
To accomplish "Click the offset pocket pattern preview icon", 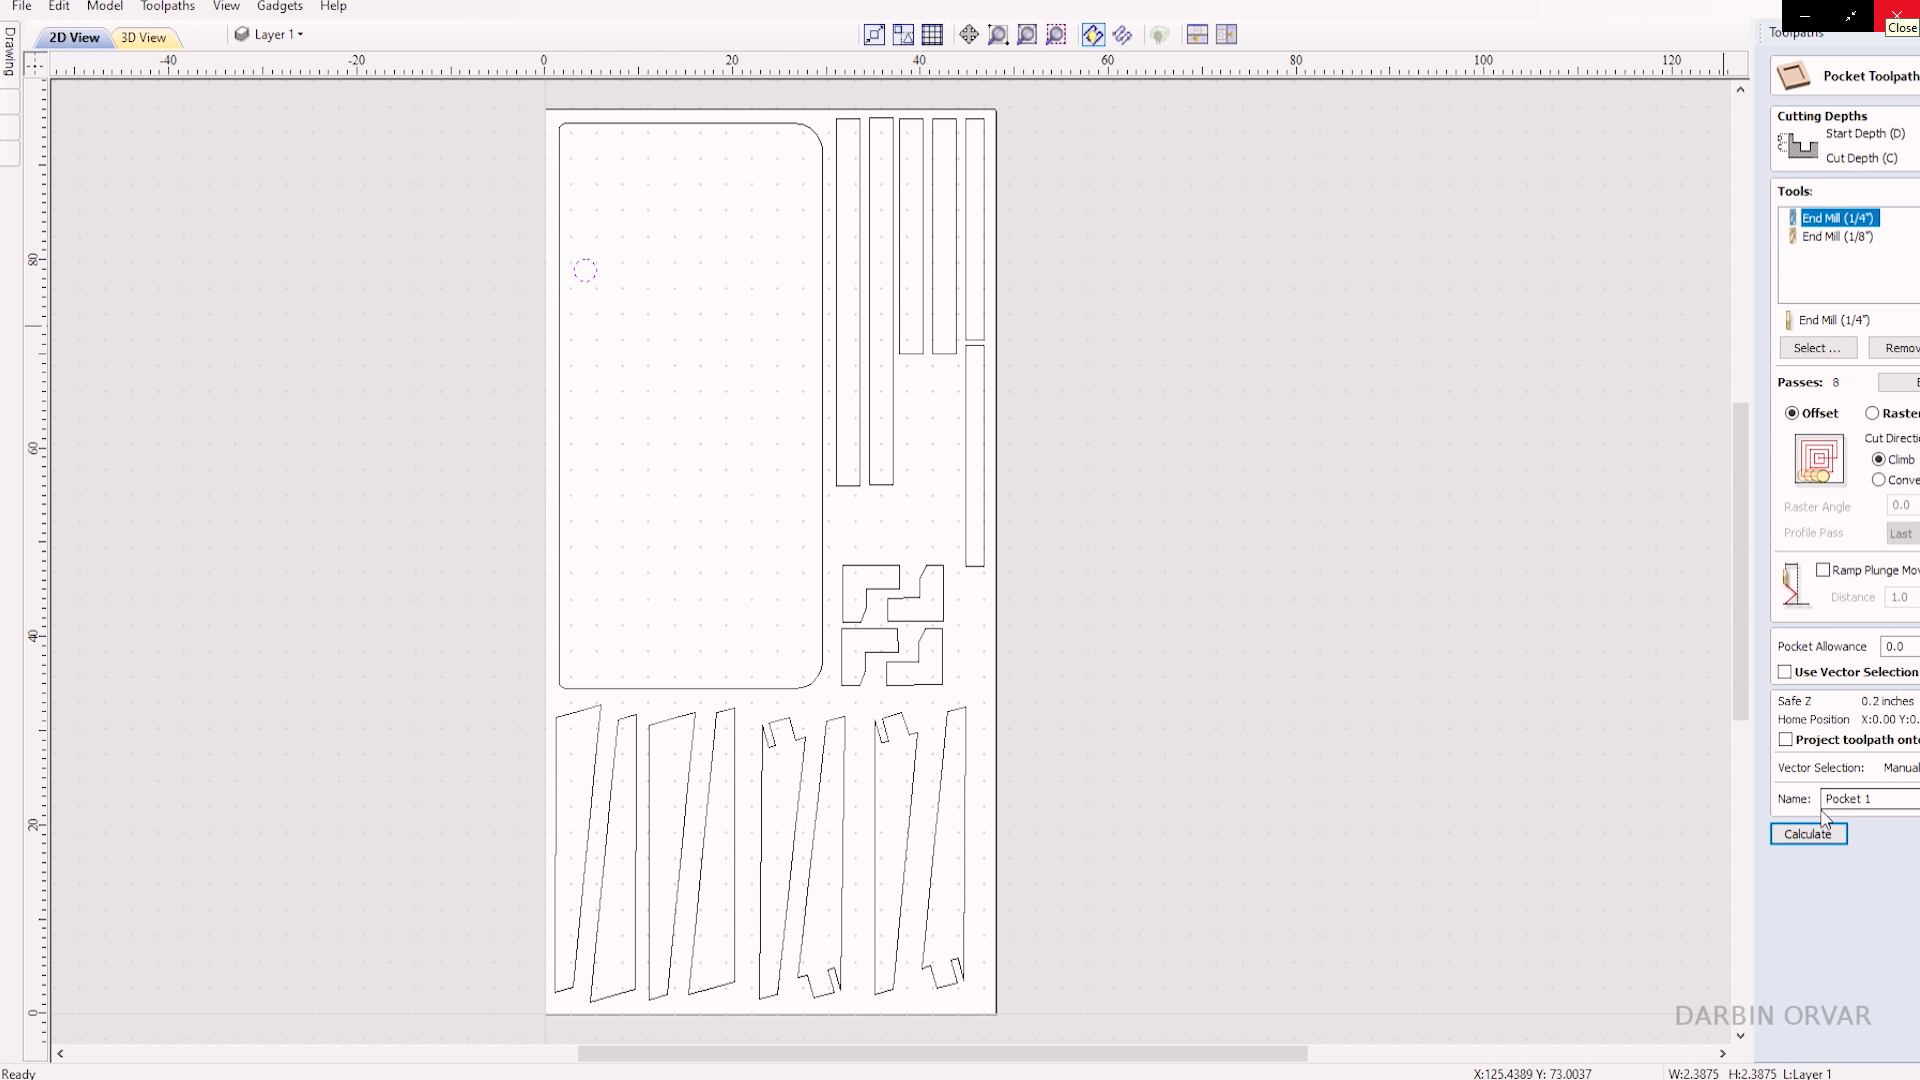I will (x=1819, y=459).
